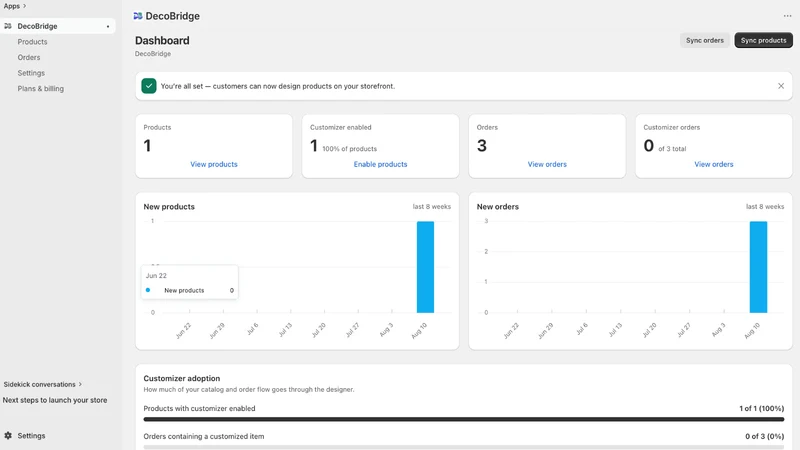Click the DecoBridge logo icon in header
The height and width of the screenshot is (450, 800).
pyautogui.click(x=138, y=16)
